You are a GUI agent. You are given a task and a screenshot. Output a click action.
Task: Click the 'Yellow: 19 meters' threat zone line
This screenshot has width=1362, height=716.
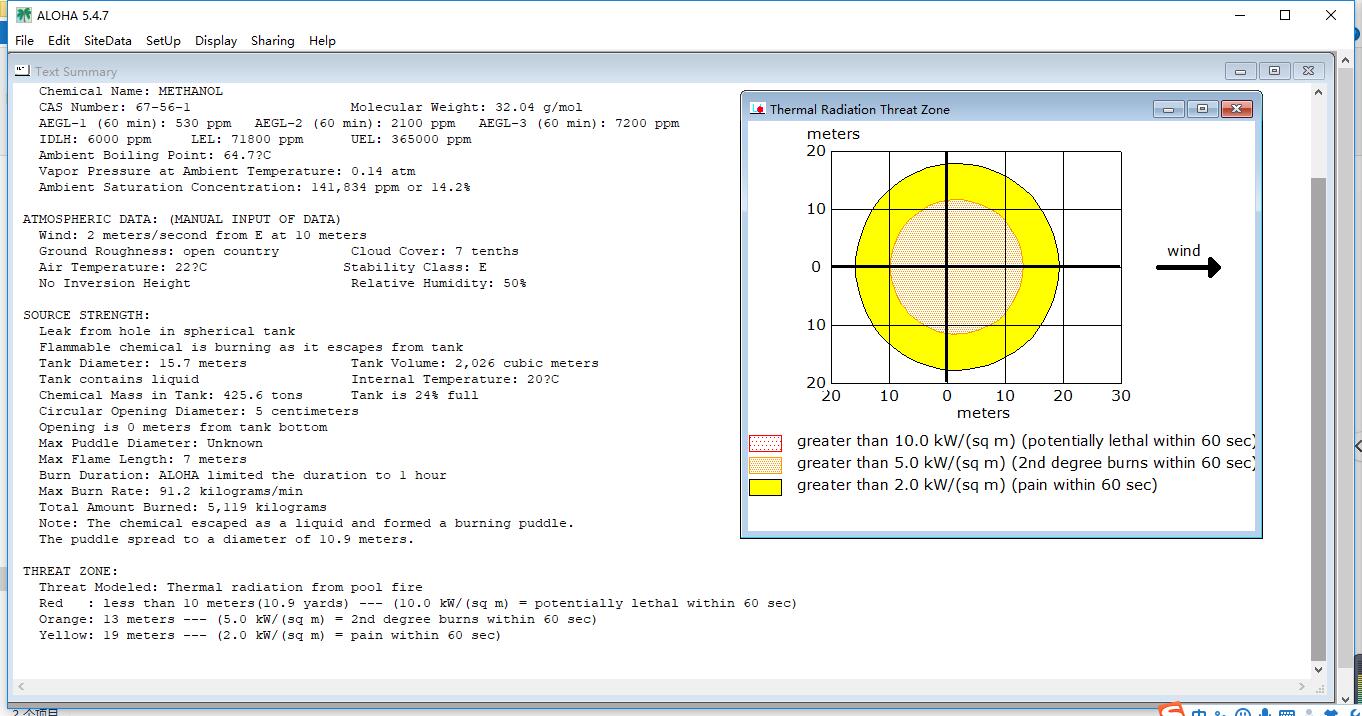coord(270,635)
